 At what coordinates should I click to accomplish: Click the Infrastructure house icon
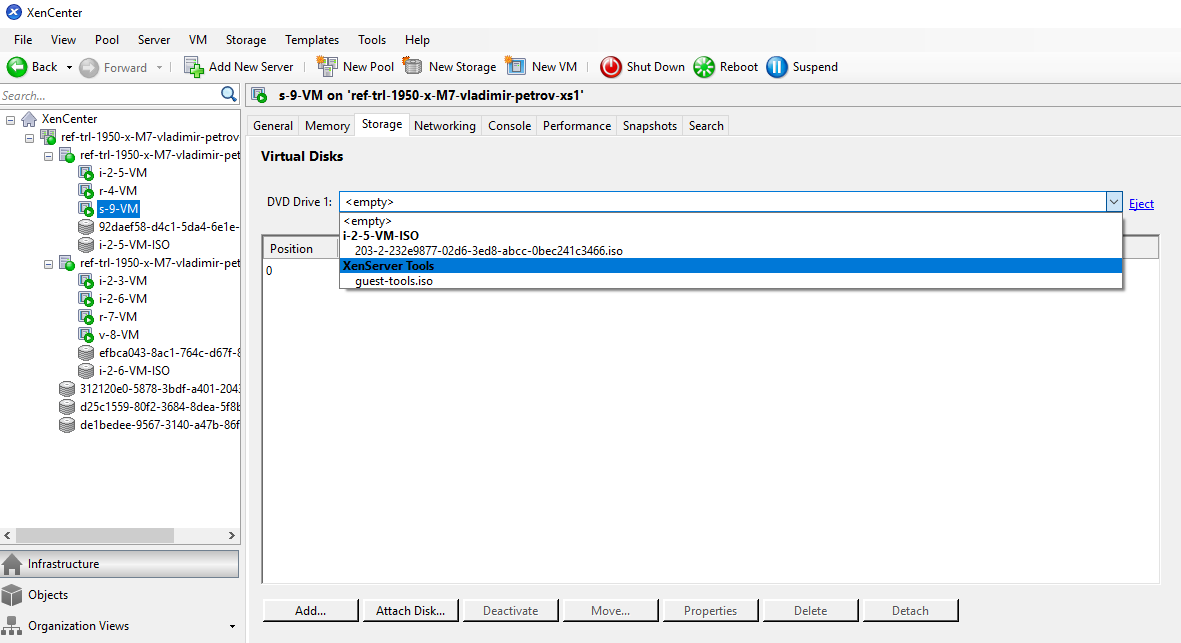tap(12, 564)
